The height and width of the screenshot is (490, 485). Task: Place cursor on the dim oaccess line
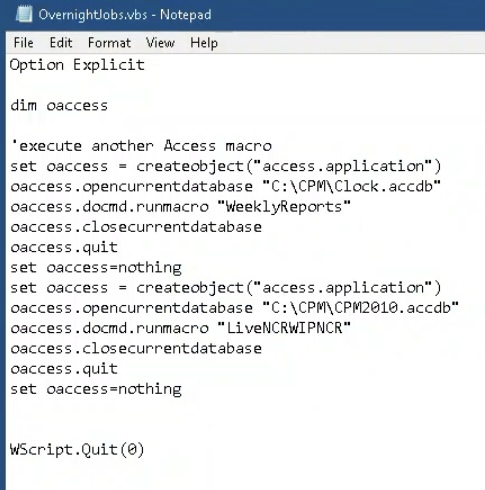(x=59, y=105)
